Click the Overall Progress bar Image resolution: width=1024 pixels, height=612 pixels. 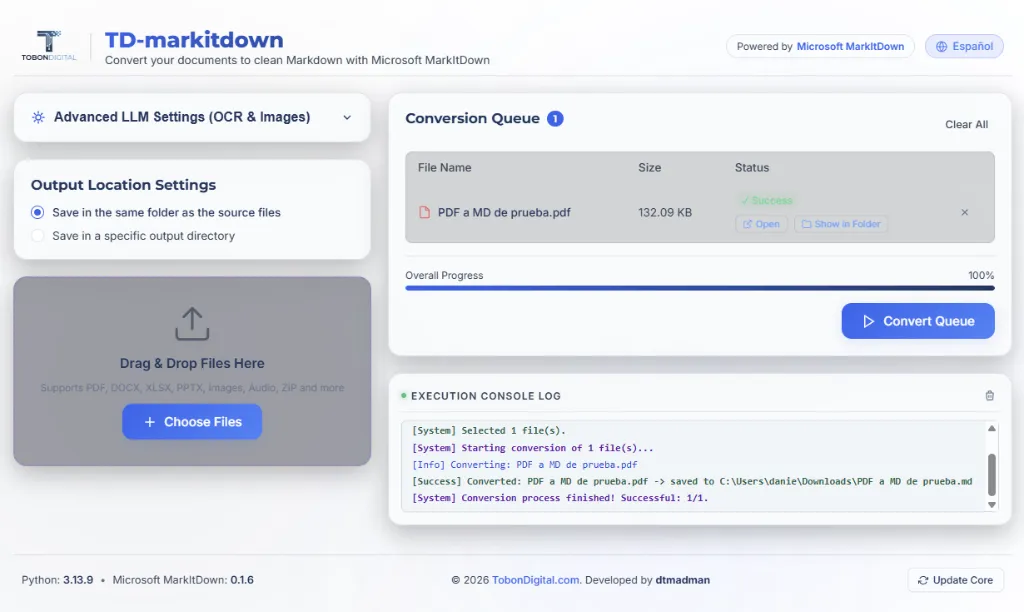point(699,288)
